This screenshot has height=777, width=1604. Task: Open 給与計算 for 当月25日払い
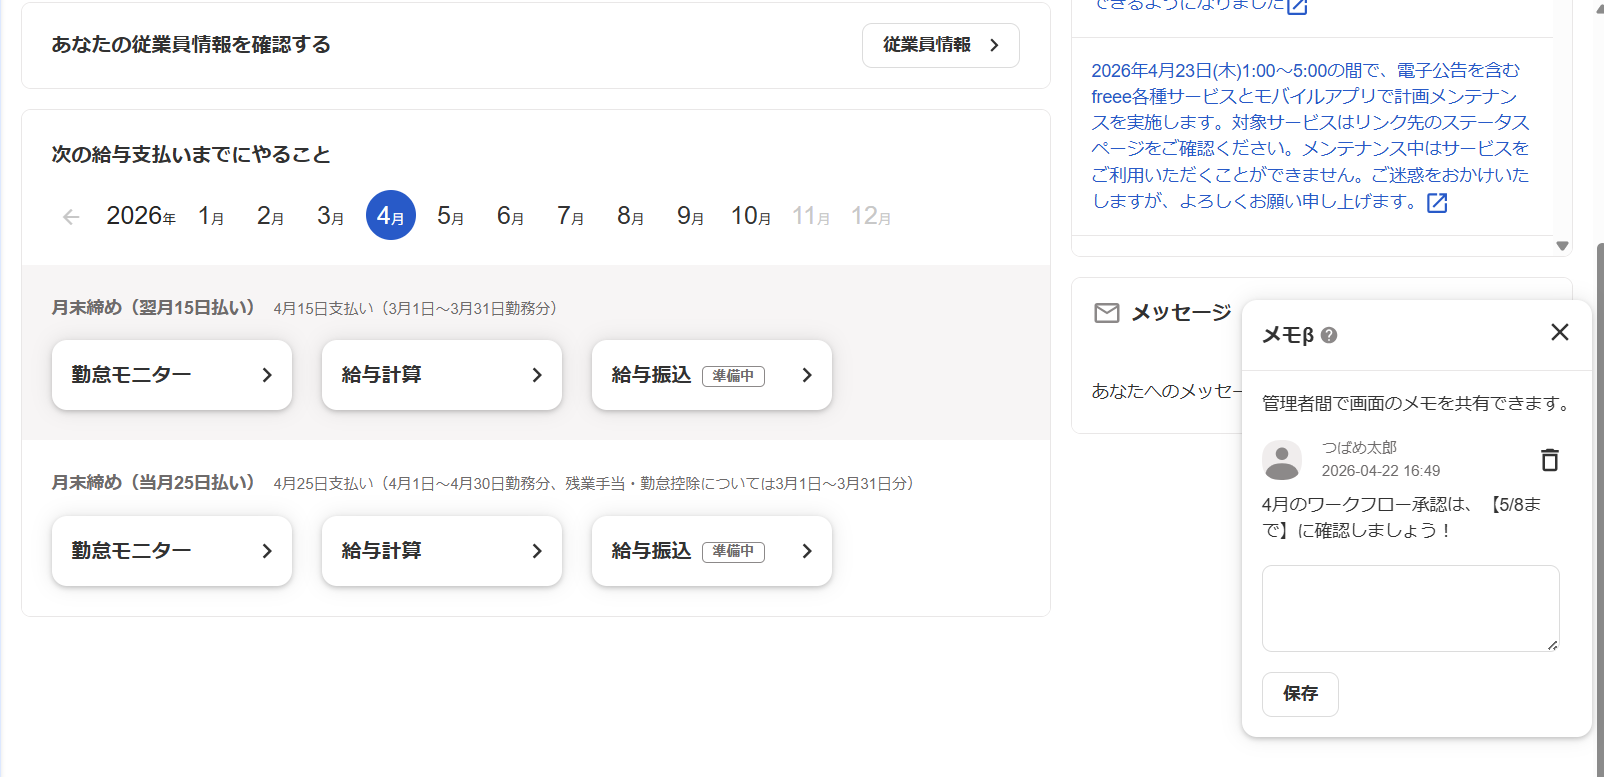coord(442,551)
